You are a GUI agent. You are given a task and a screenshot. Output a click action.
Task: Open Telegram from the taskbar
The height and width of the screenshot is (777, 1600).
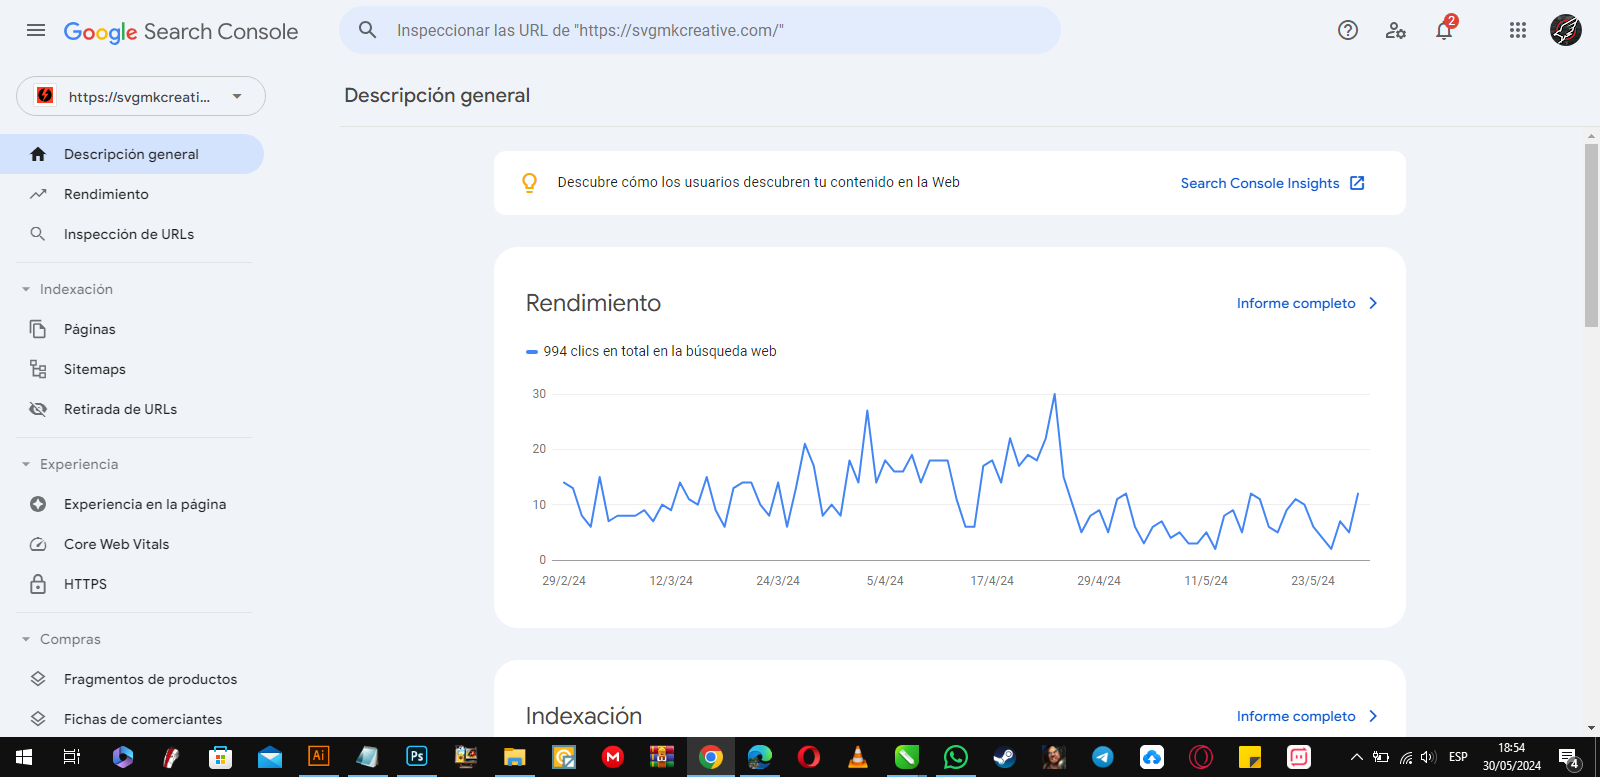click(1103, 757)
